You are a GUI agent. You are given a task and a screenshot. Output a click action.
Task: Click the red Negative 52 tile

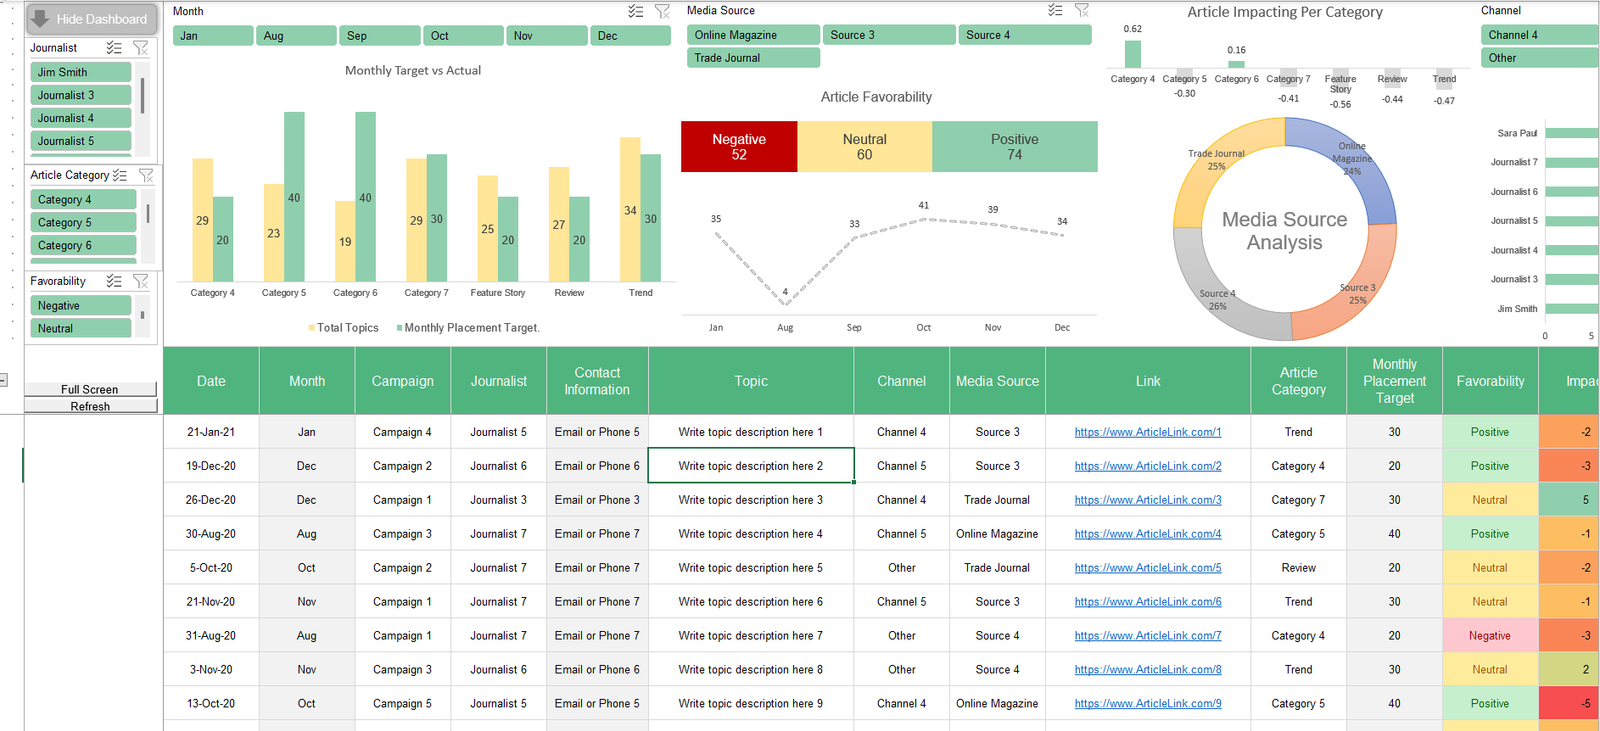(739, 147)
